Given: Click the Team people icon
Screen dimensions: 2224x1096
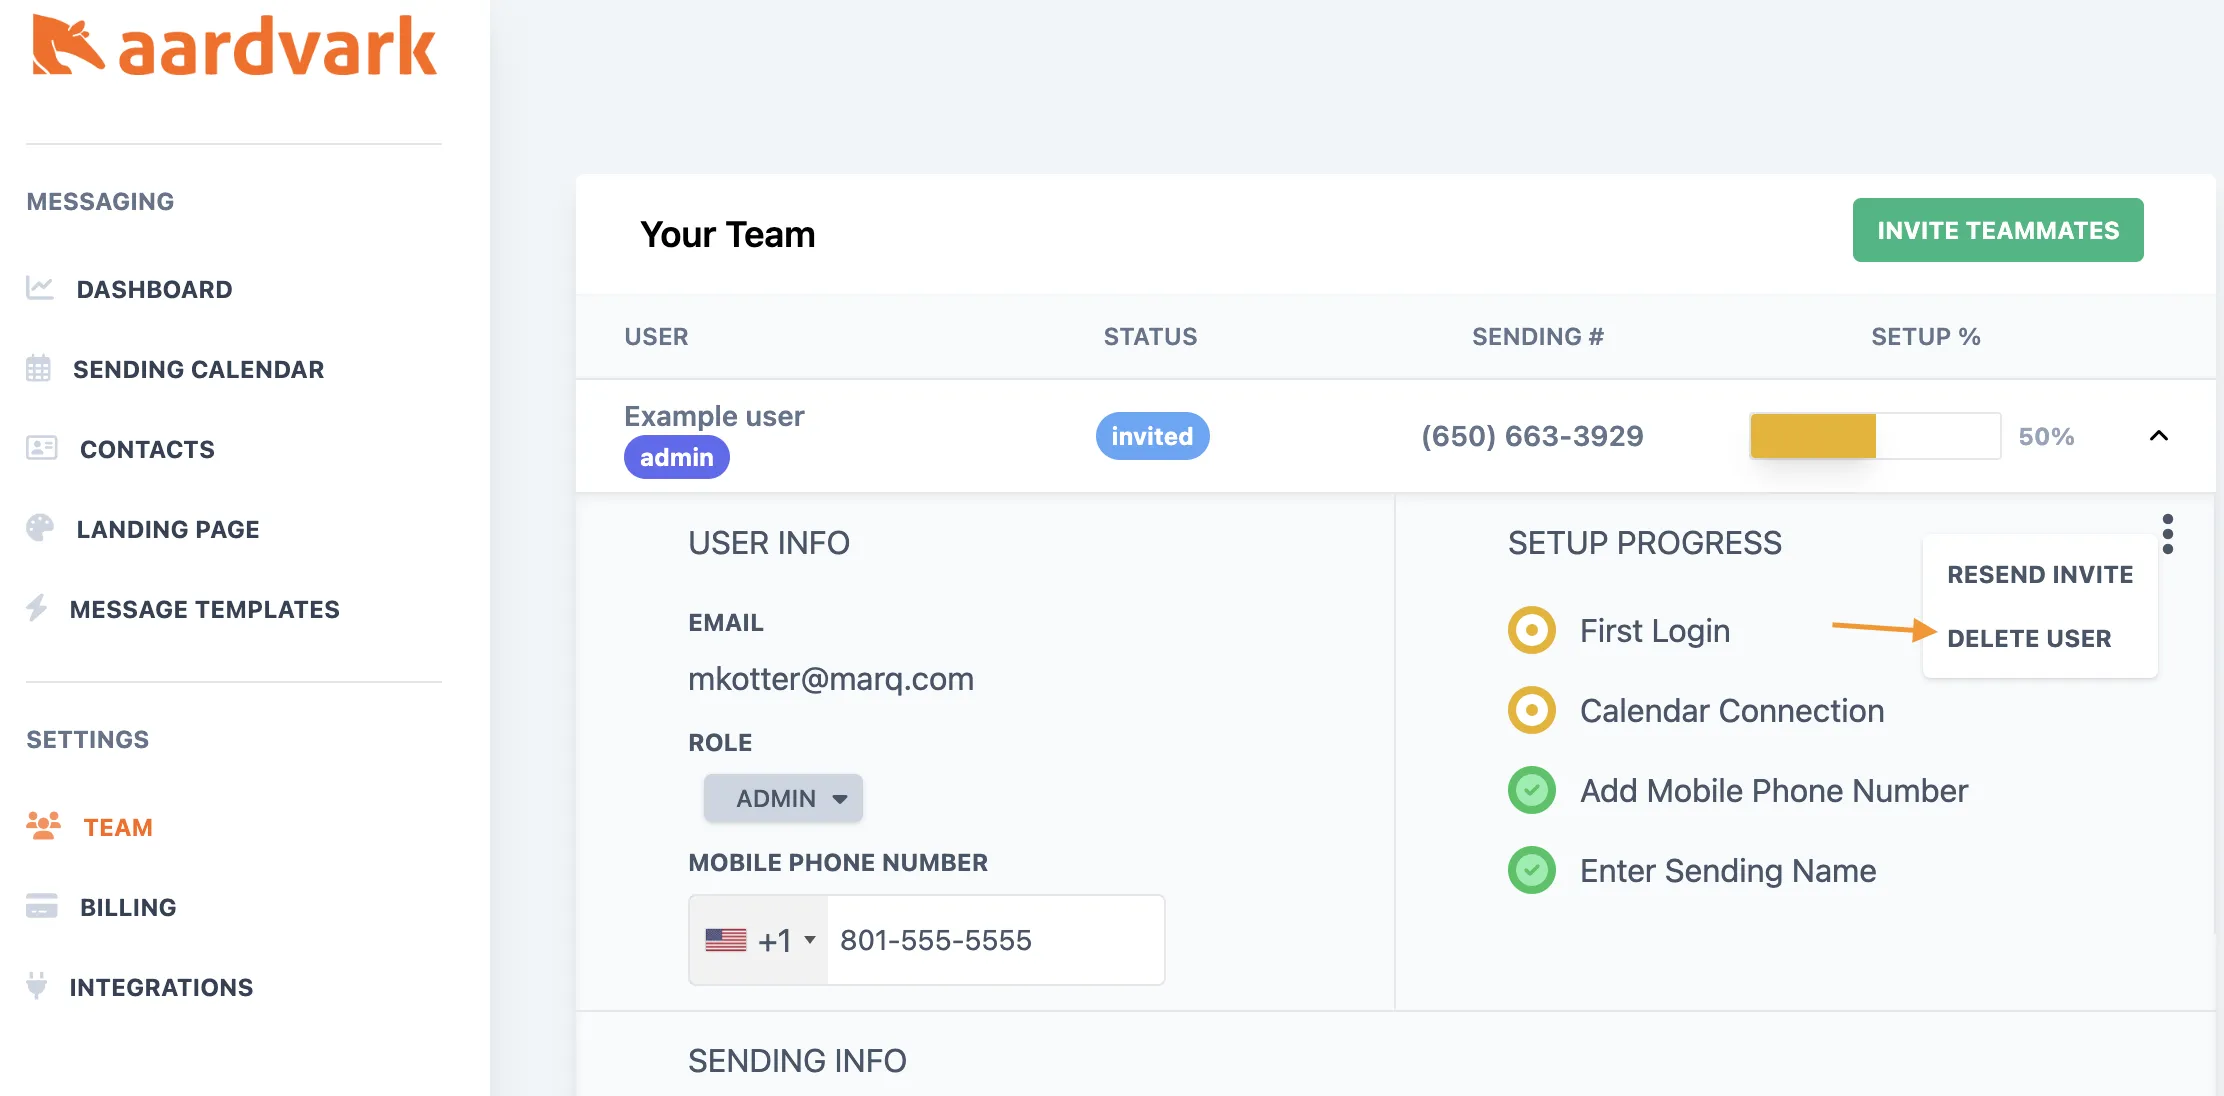Looking at the screenshot, I should (x=43, y=826).
